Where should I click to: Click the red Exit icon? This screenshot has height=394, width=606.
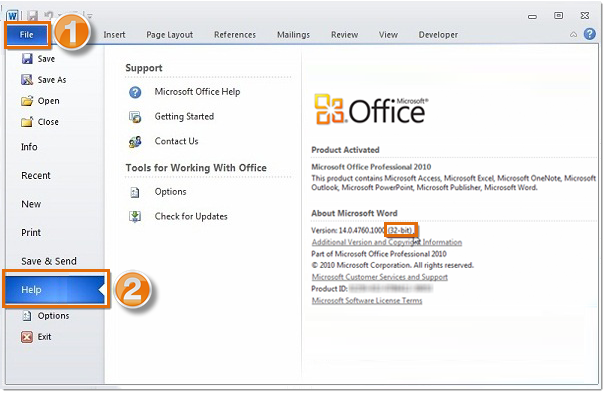(27, 337)
